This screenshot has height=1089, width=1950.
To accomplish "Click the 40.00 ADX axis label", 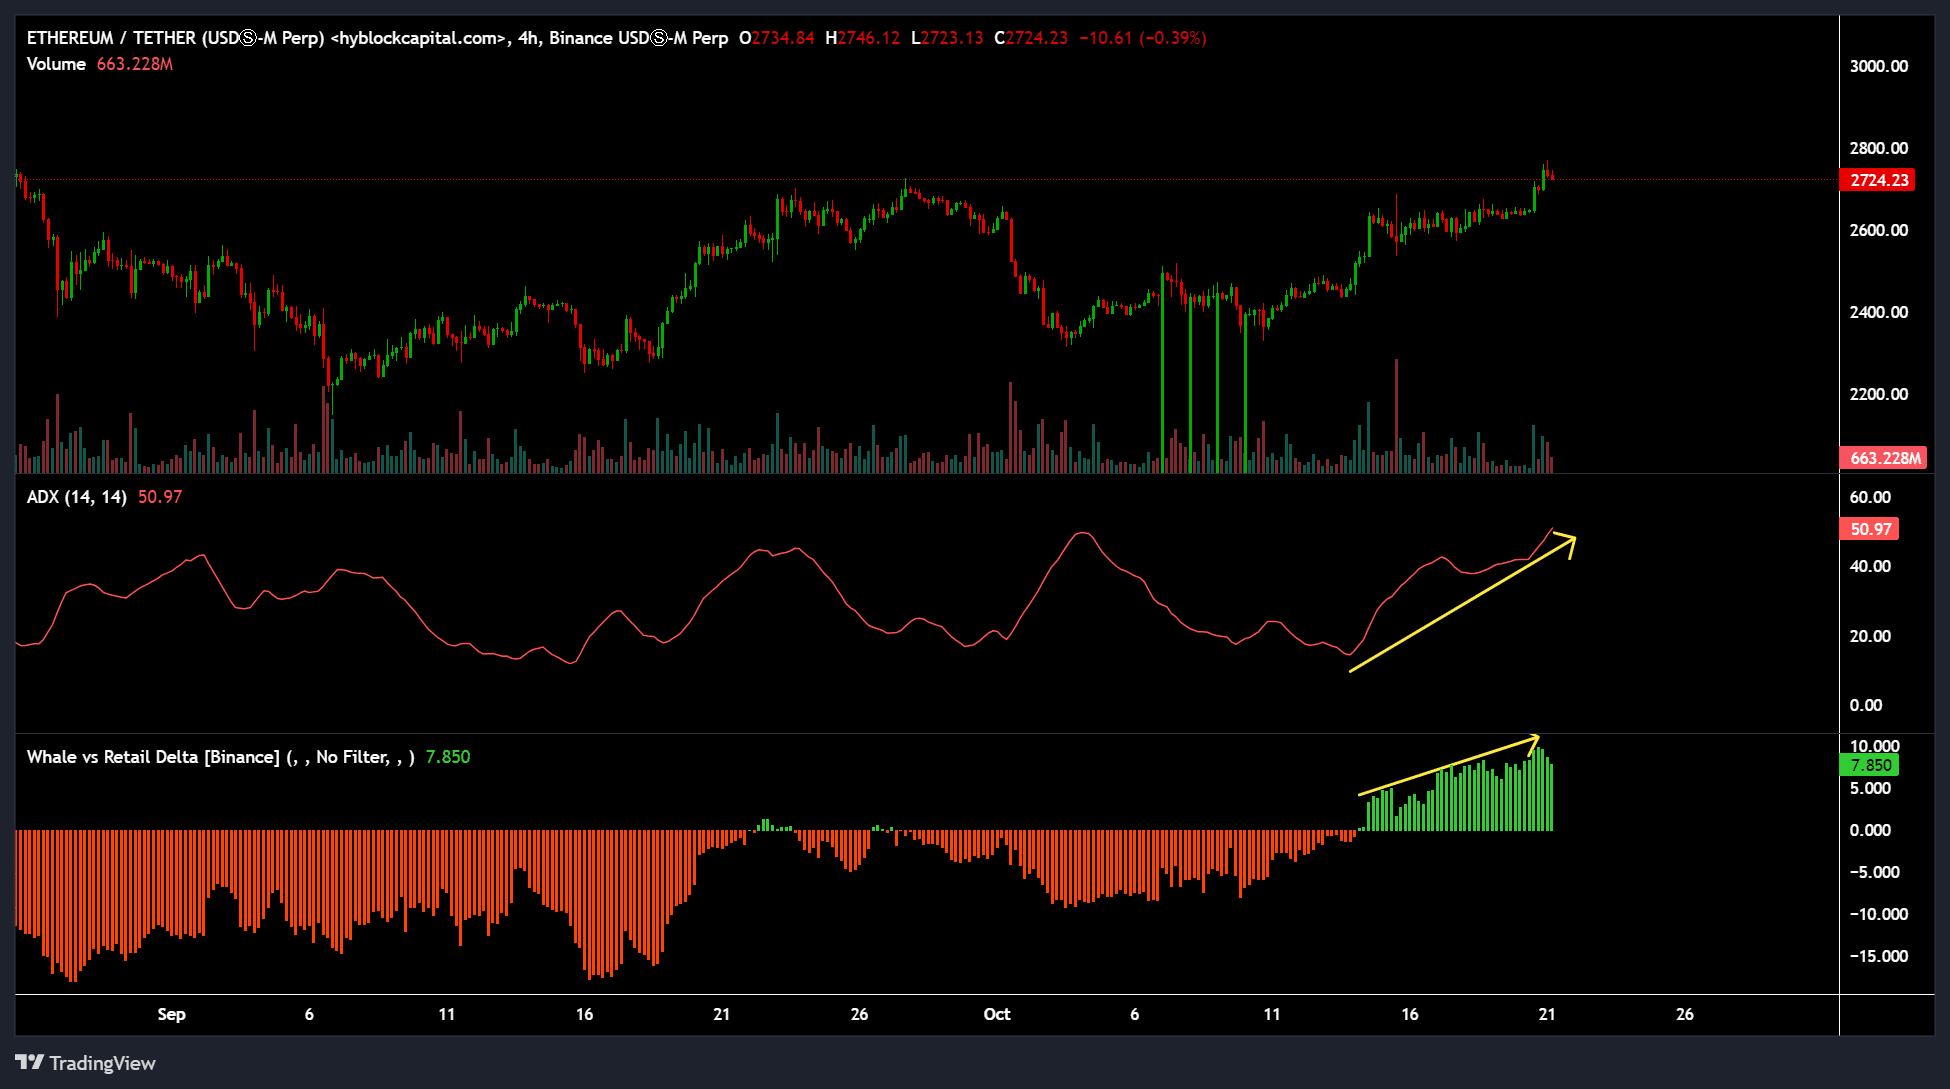I will (x=1870, y=566).
